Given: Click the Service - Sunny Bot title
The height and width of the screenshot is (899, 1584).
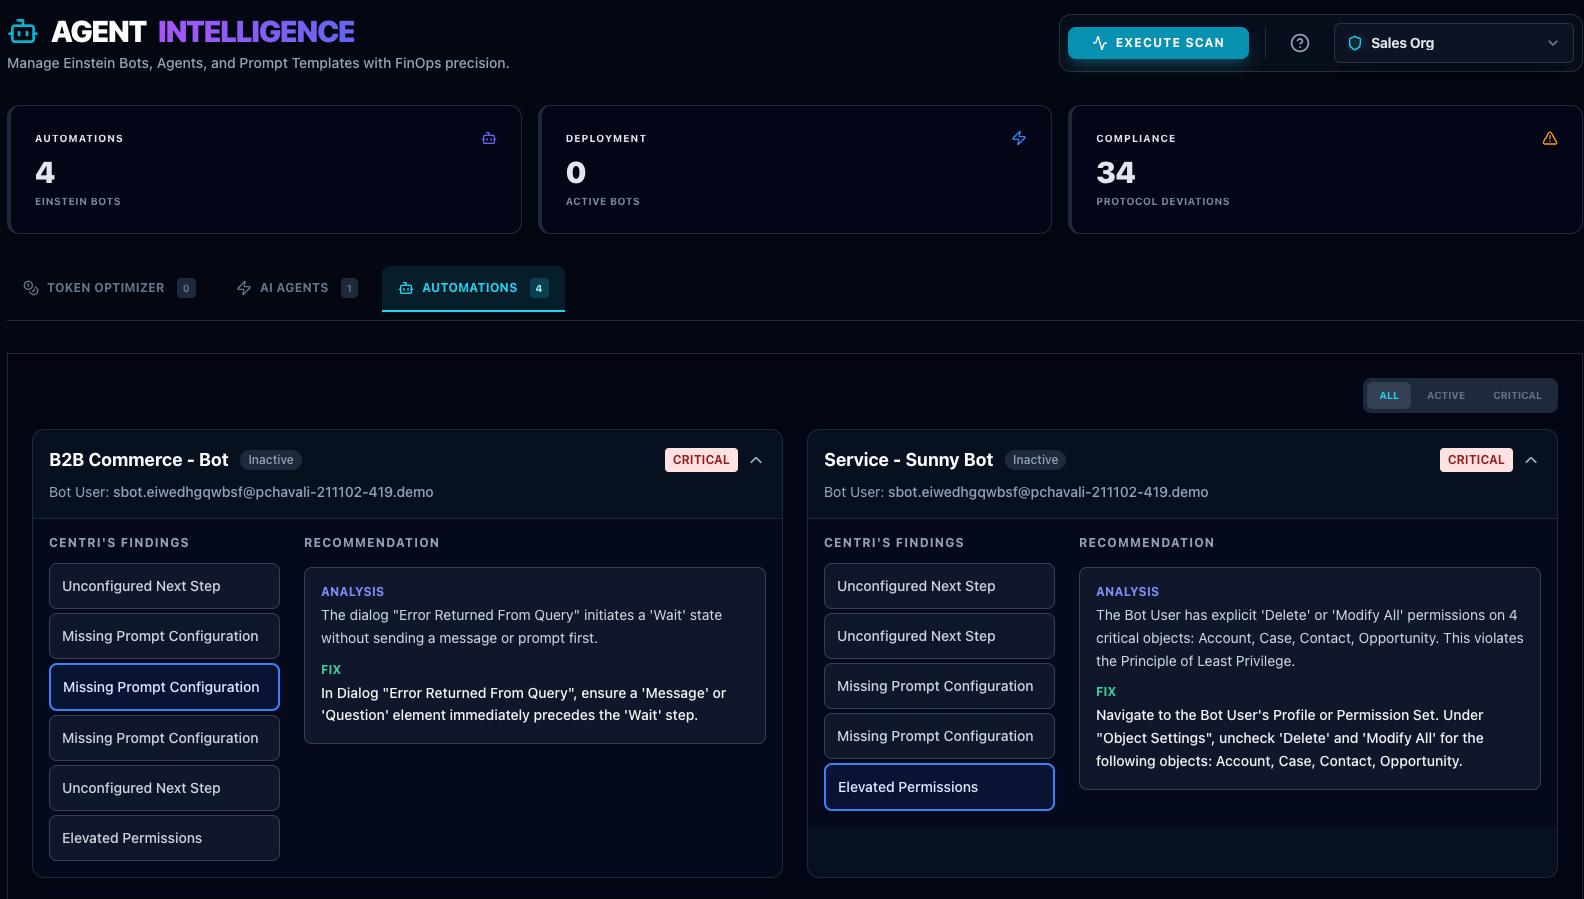Looking at the screenshot, I should tap(908, 460).
